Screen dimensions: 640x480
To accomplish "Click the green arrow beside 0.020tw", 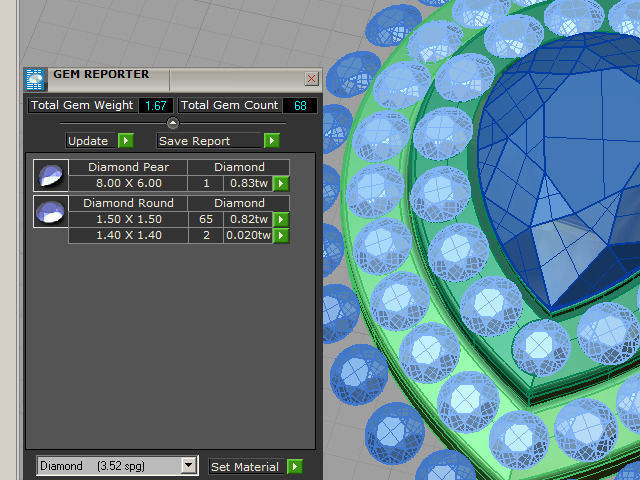I will [281, 235].
